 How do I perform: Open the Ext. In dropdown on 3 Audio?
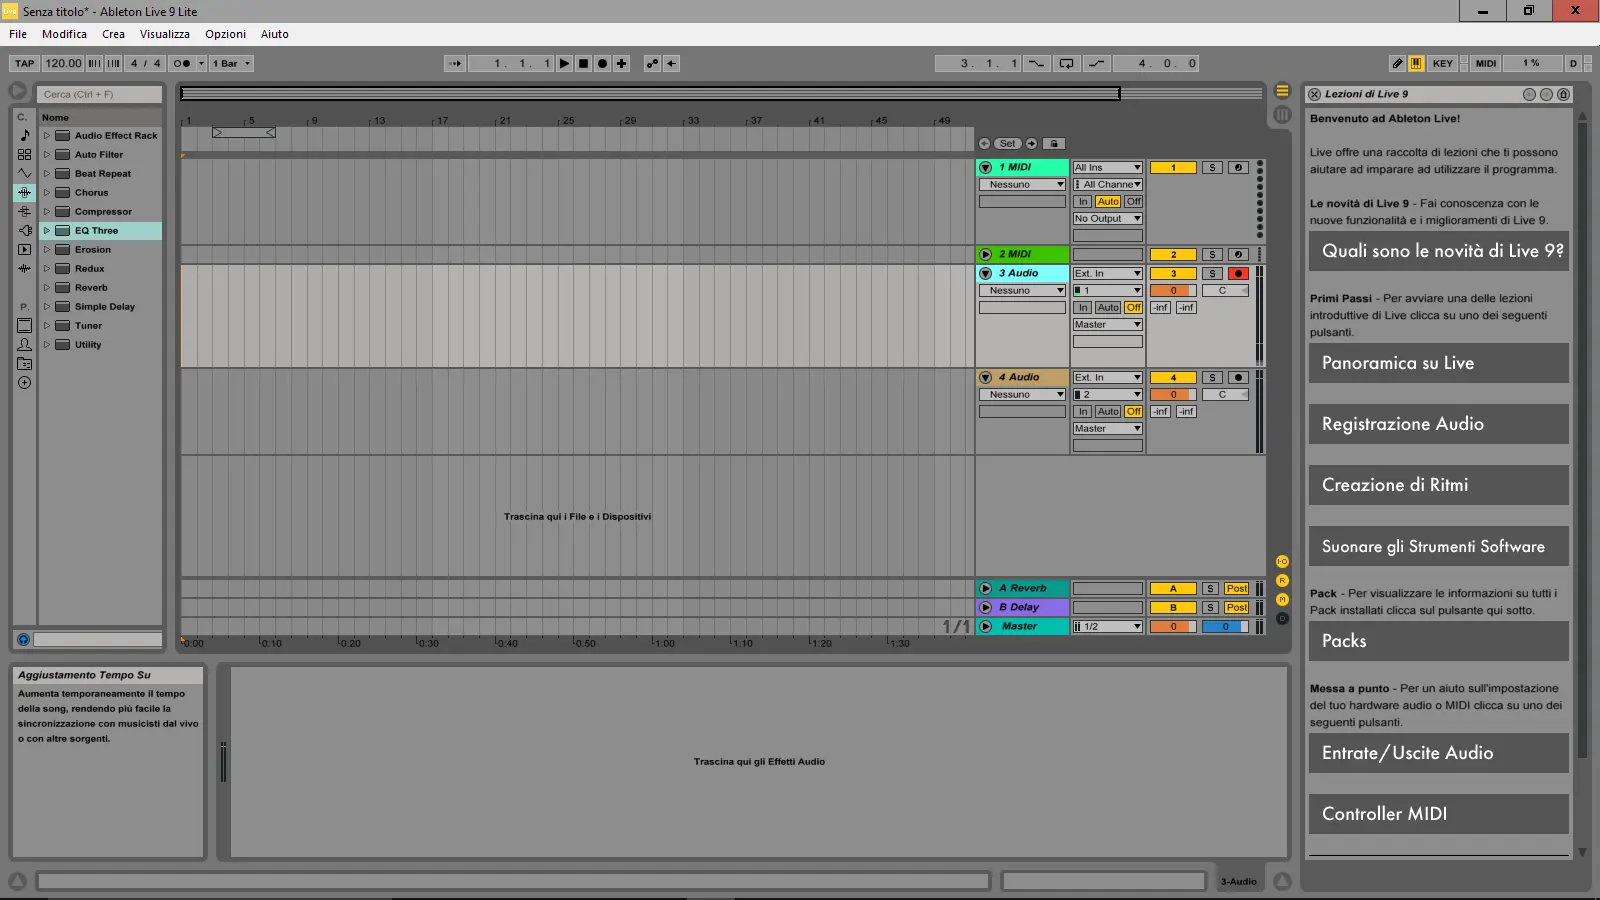tap(1107, 273)
